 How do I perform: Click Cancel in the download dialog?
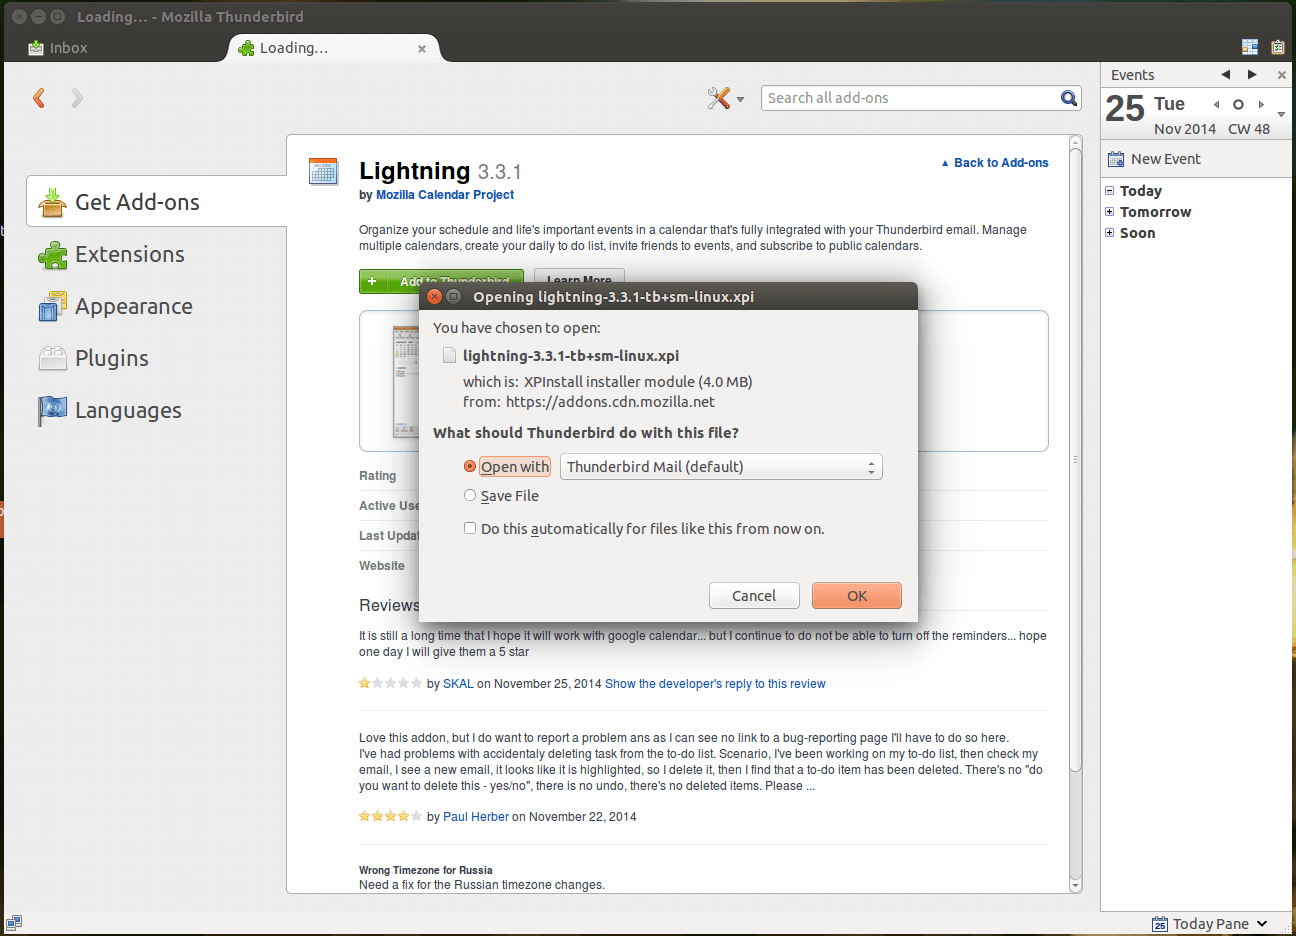point(754,596)
